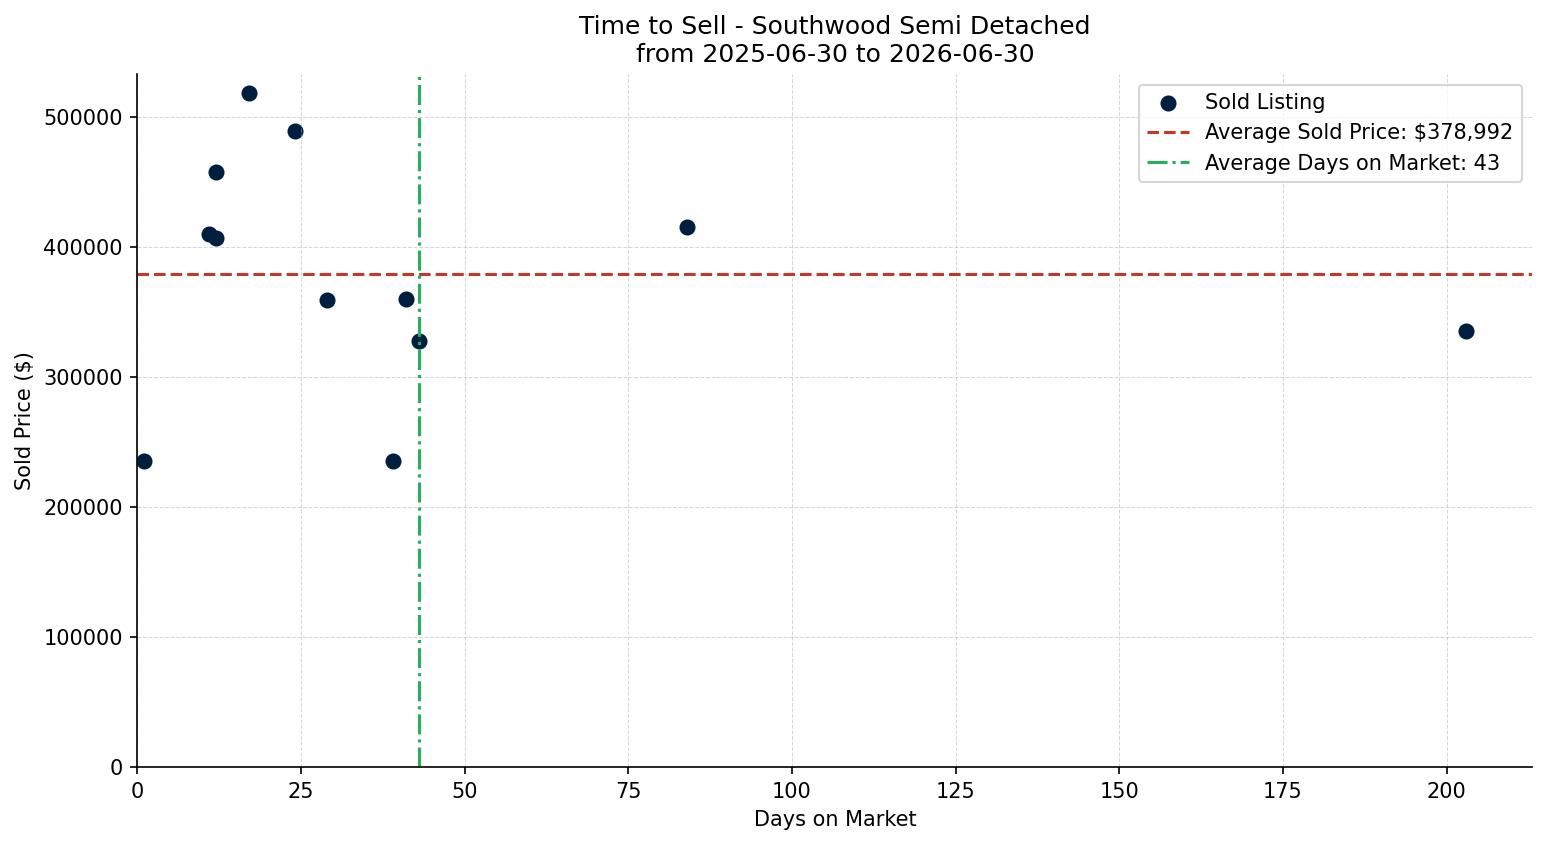Click the green dash-dot legend line sample

(1168, 163)
